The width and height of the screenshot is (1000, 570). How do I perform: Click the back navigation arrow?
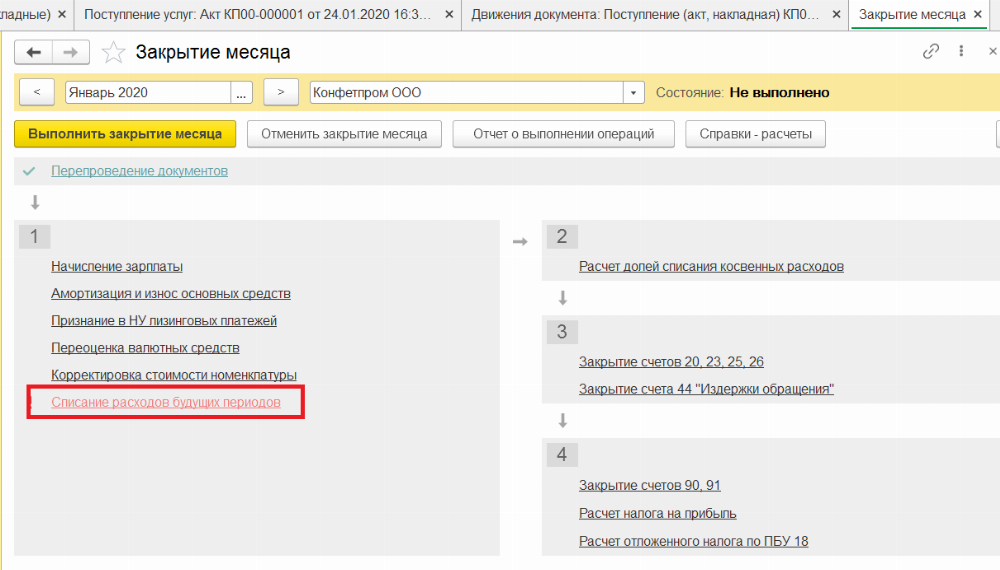pyautogui.click(x=35, y=53)
